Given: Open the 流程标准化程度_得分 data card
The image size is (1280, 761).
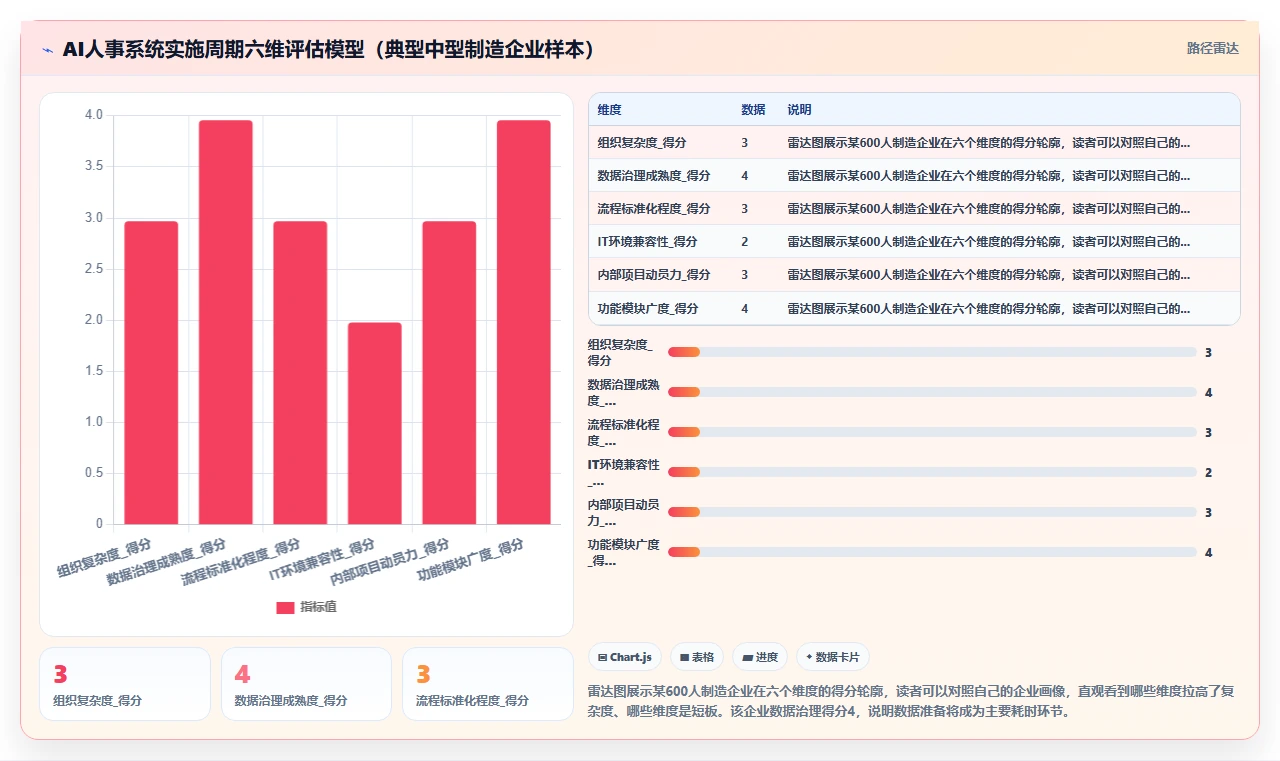Looking at the screenshot, I should point(488,684).
